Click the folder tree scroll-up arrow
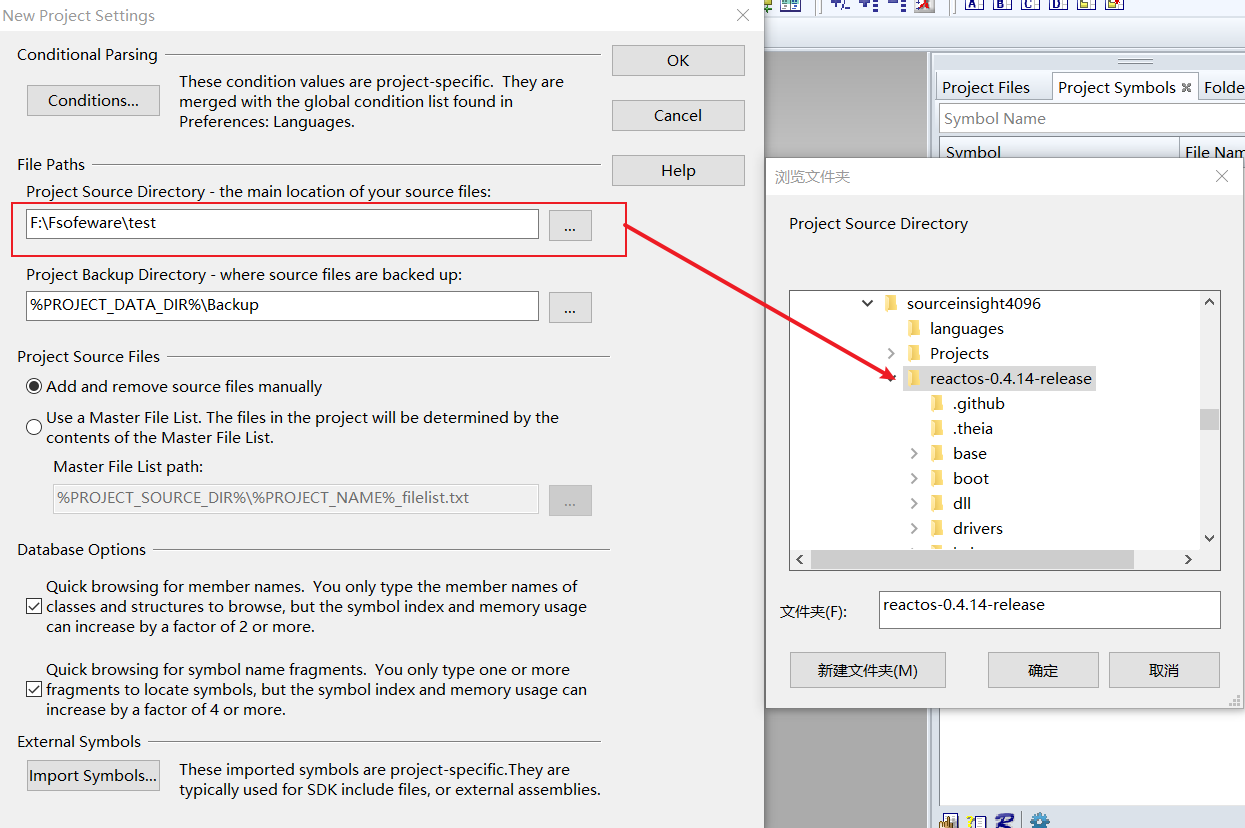The width and height of the screenshot is (1245, 828). point(1210,301)
